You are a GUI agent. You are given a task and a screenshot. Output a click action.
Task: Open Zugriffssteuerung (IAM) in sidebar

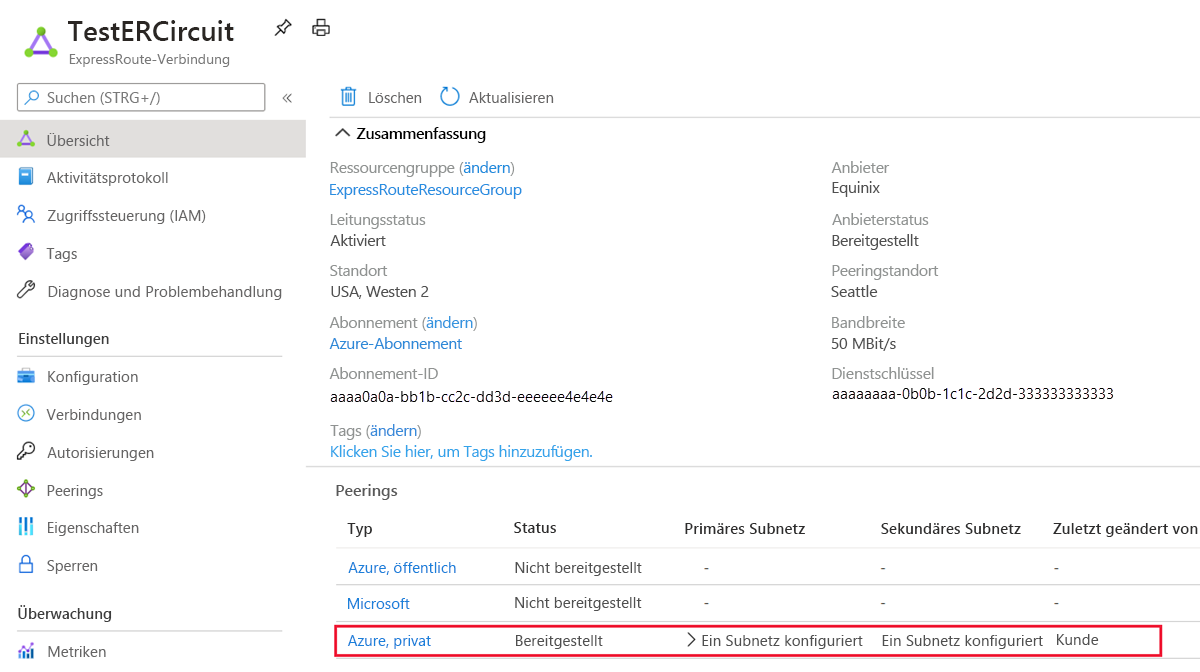126,216
